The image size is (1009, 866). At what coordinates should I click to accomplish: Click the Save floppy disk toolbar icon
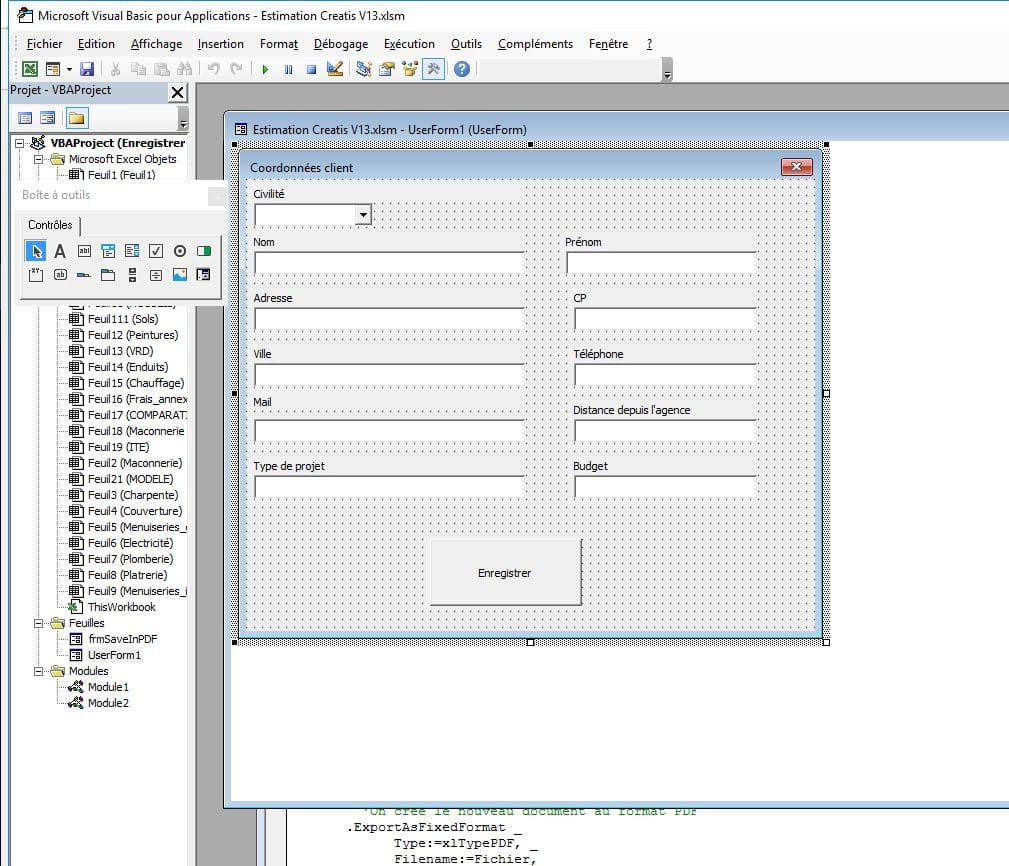[87, 69]
